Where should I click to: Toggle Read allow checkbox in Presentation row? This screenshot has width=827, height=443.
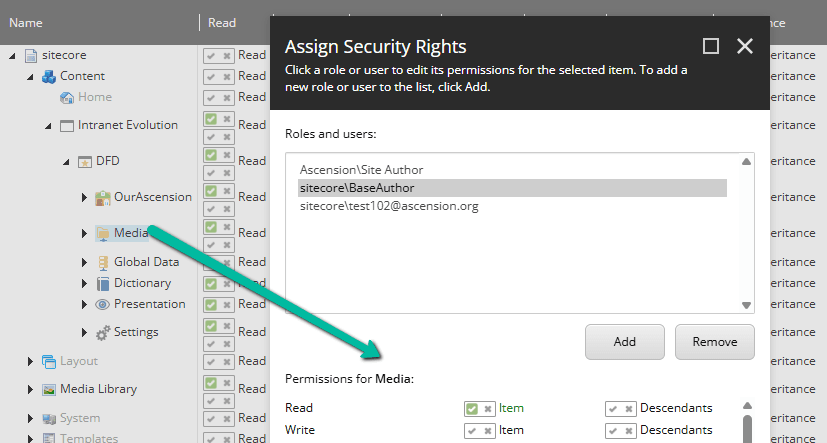(211, 305)
